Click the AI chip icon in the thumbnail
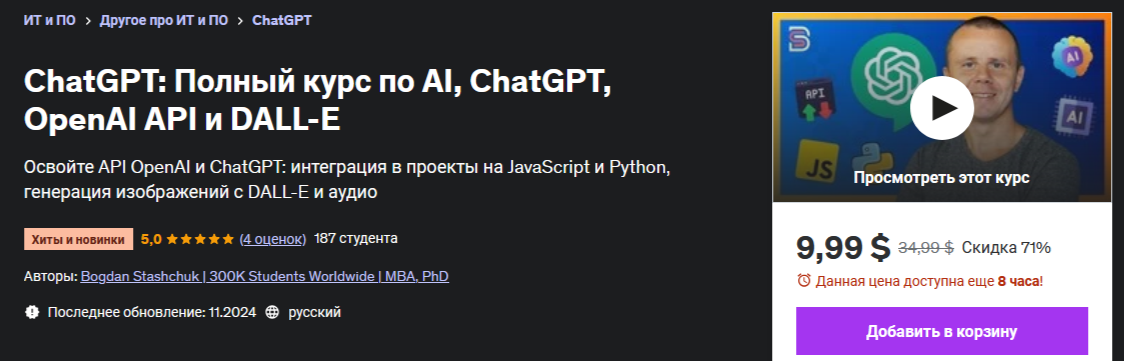 pyautogui.click(x=1072, y=117)
